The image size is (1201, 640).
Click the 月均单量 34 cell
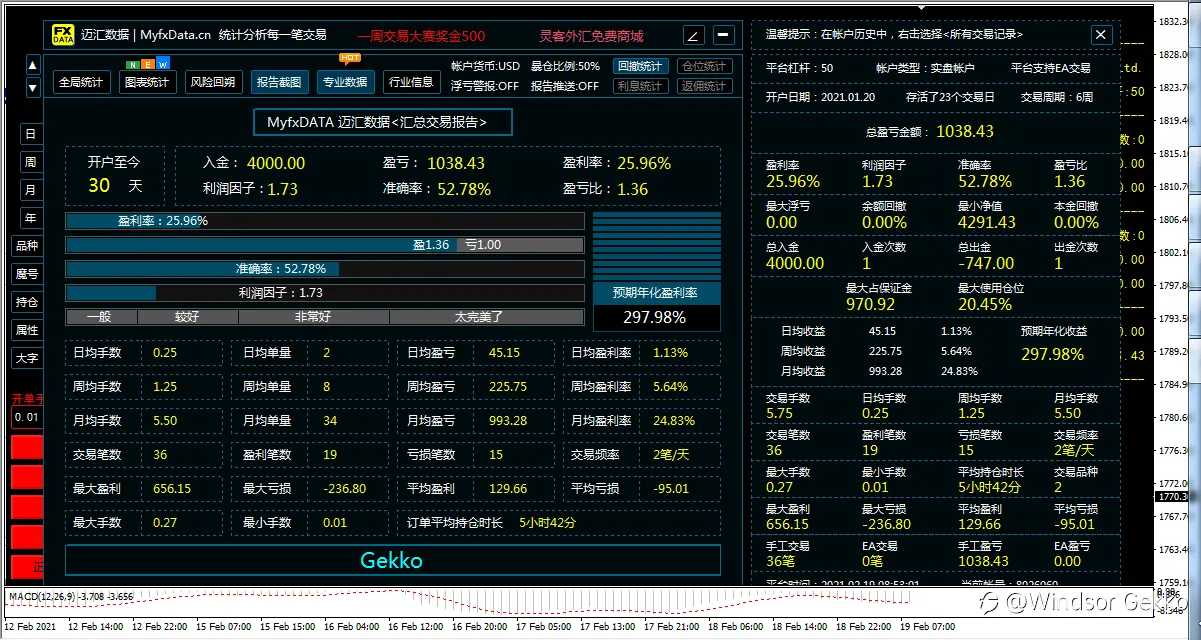pos(312,421)
